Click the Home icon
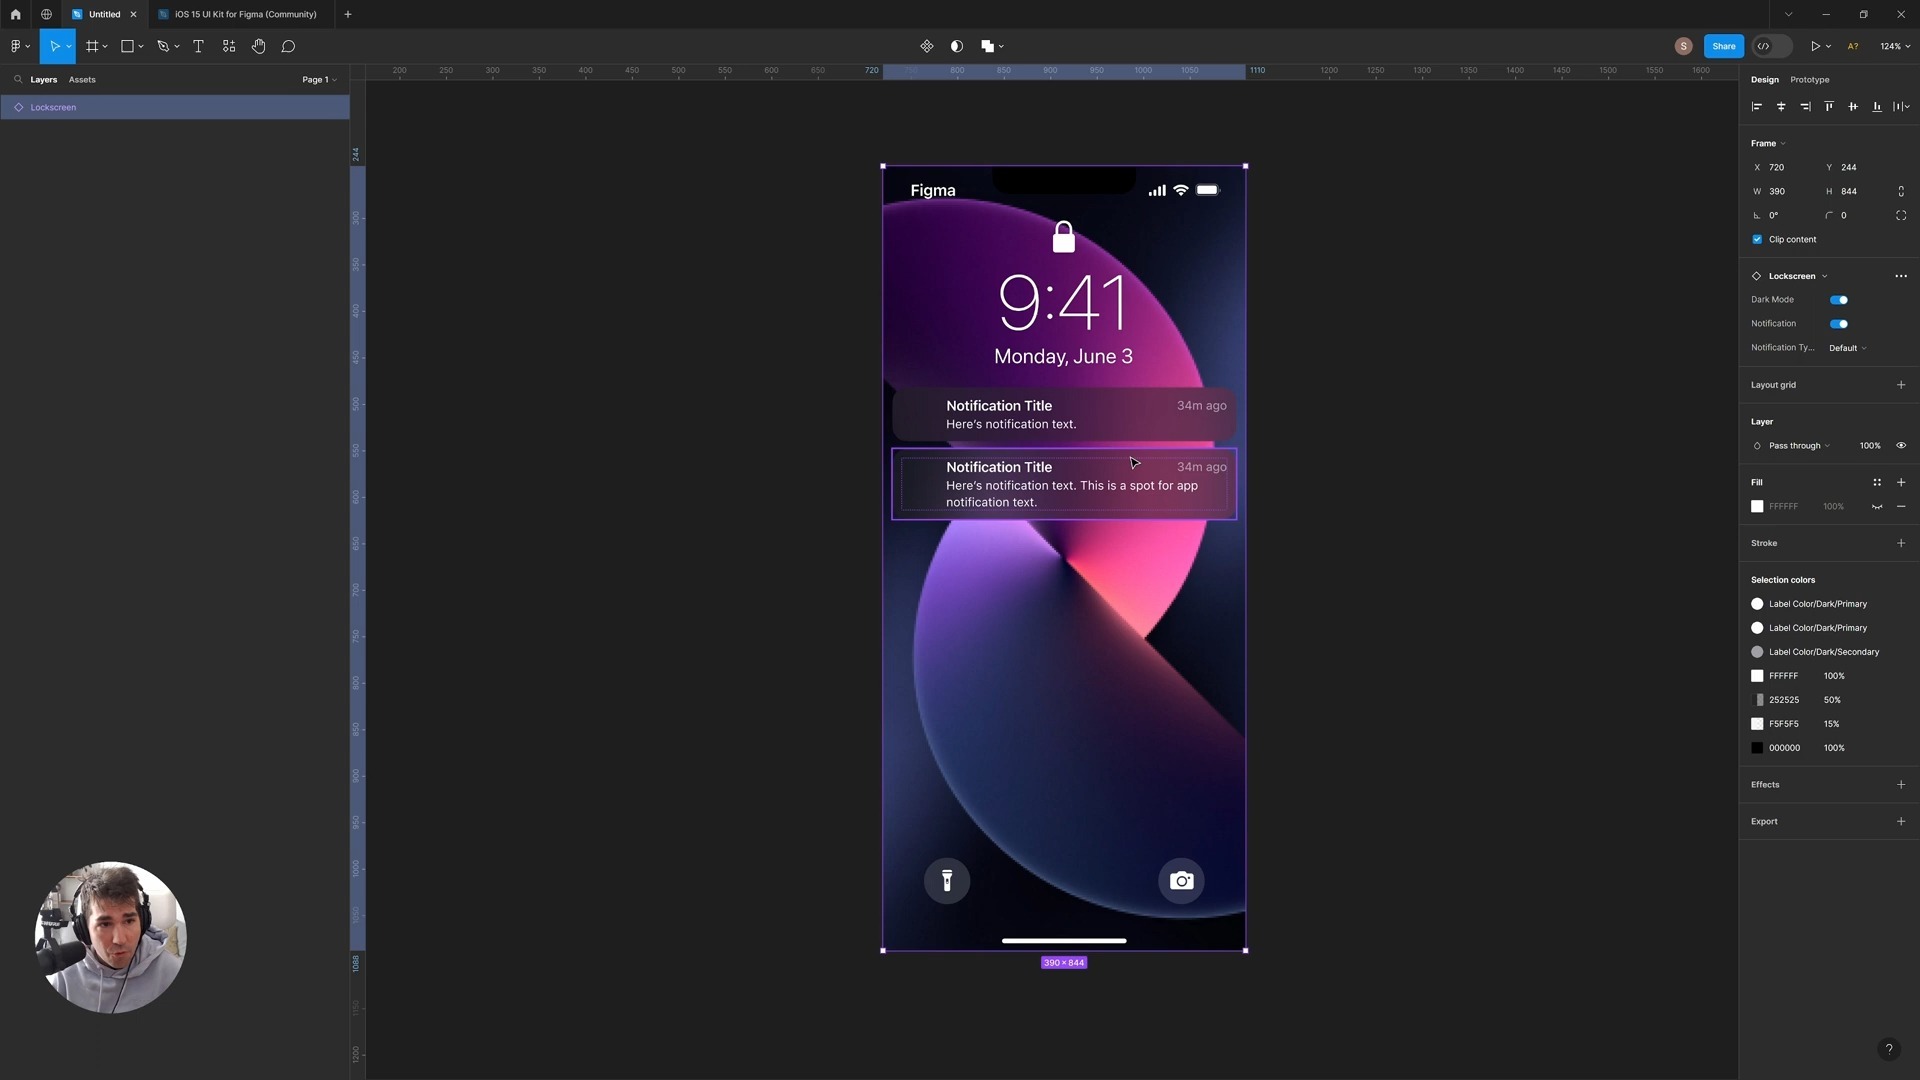This screenshot has width=1920, height=1080. (x=15, y=14)
